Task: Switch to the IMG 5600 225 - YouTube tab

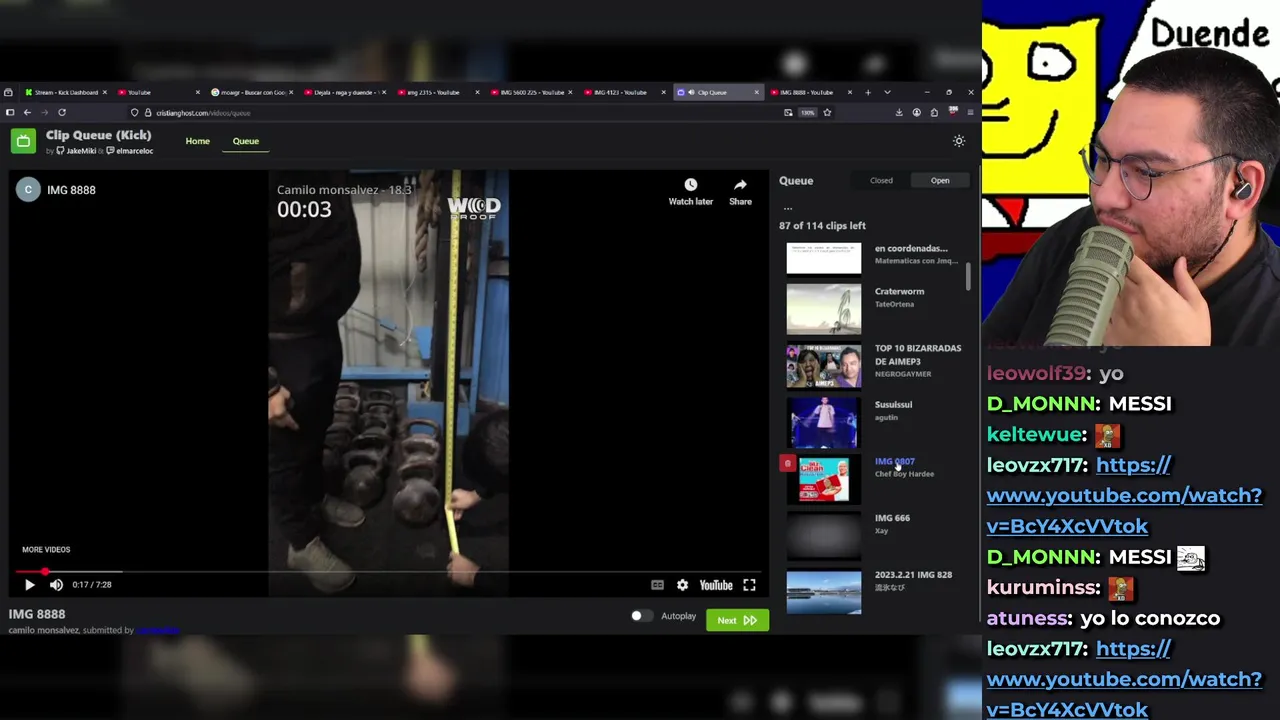Action: [x=531, y=92]
